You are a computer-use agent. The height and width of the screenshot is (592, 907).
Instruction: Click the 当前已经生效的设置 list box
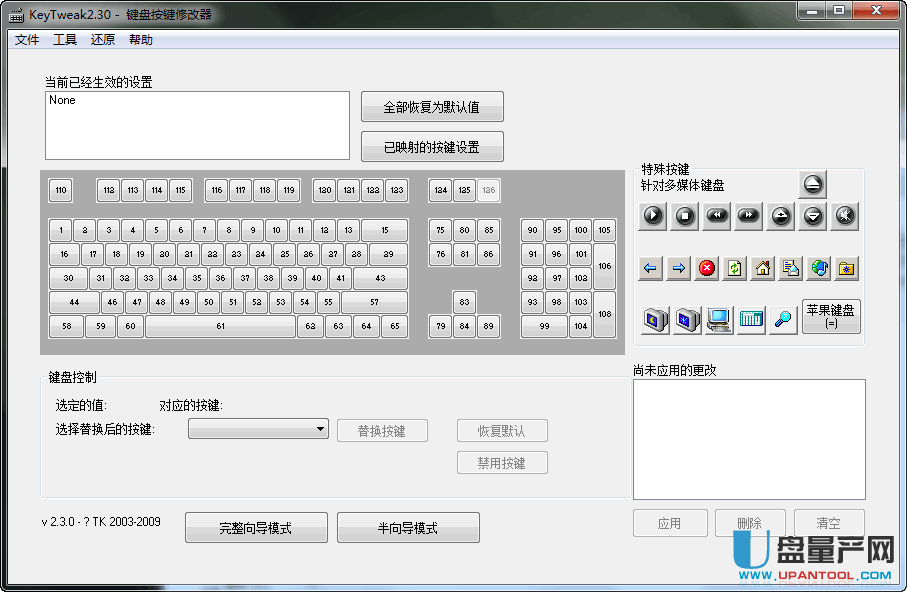pos(197,126)
